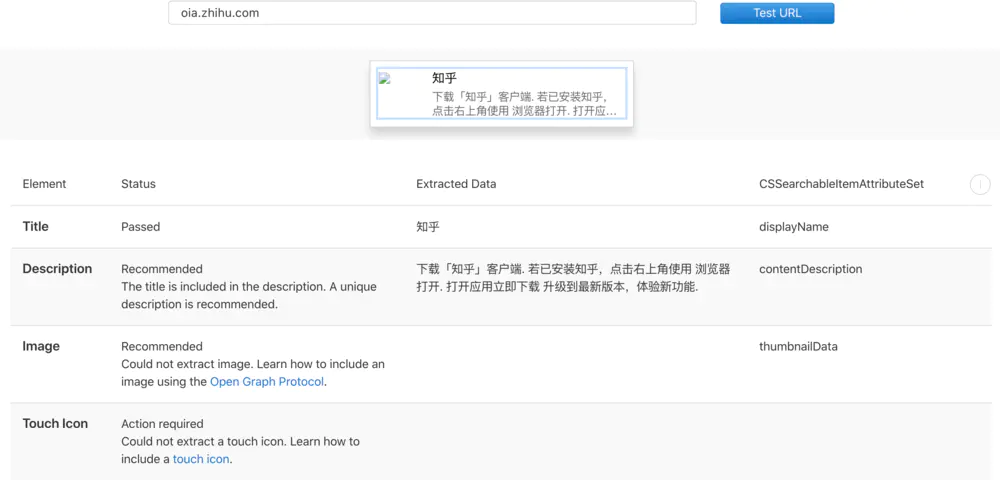Click the thumbnailData attribute cell

click(x=798, y=346)
